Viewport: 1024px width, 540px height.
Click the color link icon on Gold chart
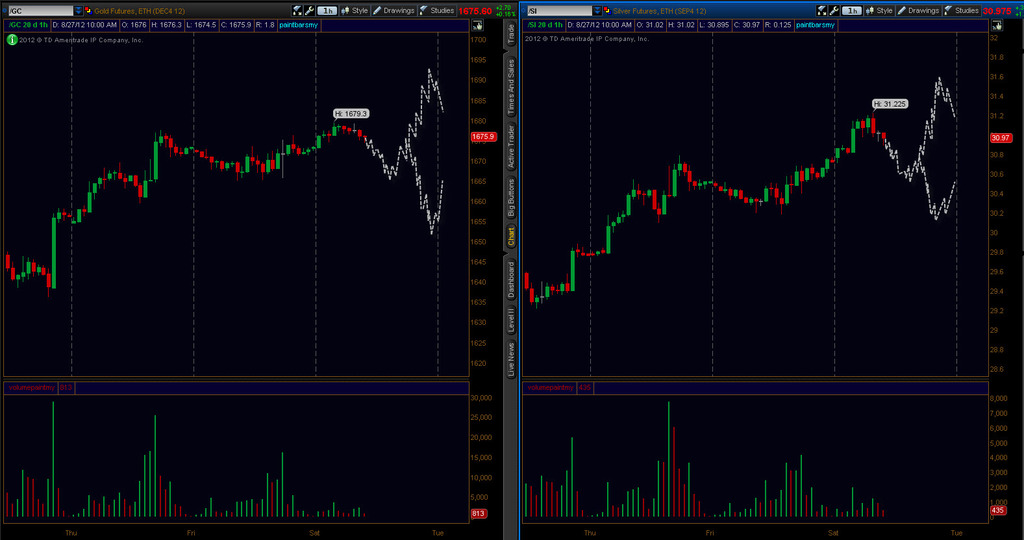pyautogui.click(x=88, y=10)
